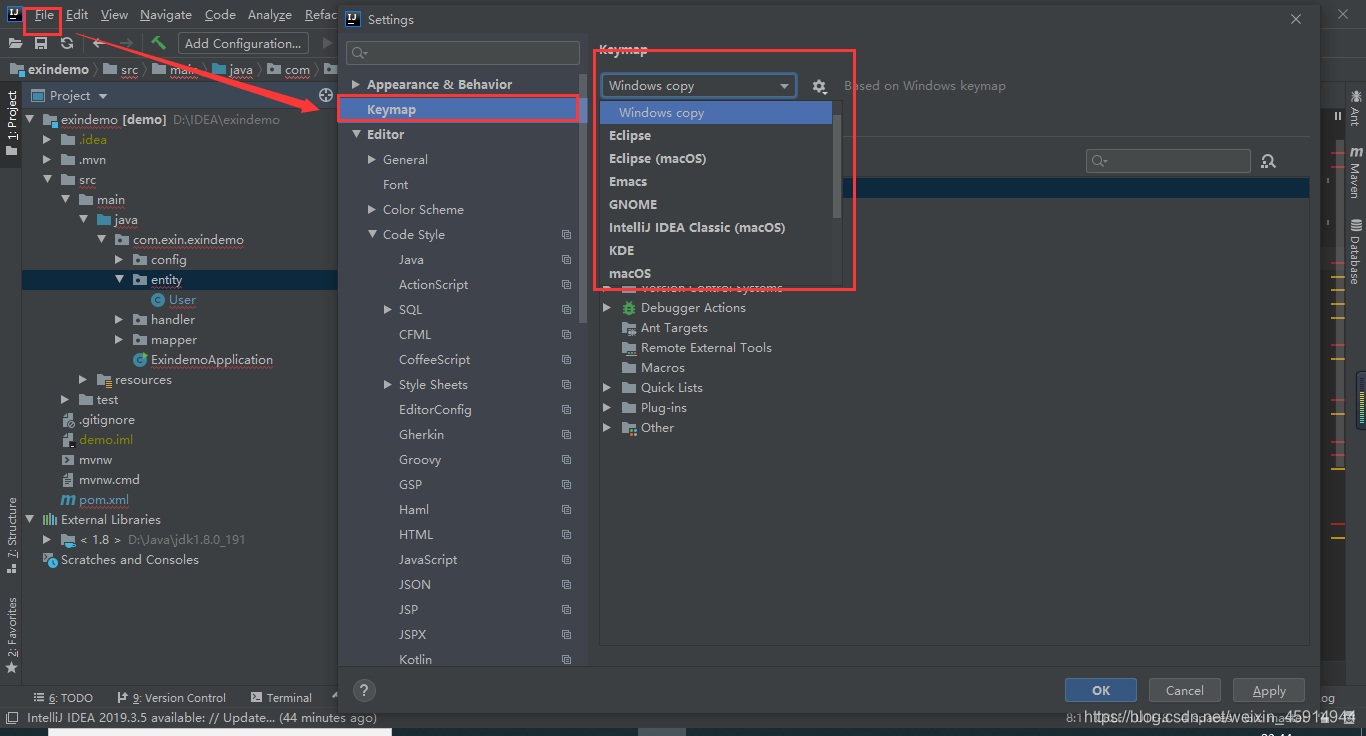The width and height of the screenshot is (1366, 736).
Task: Open the Database side tool window
Action: click(1355, 251)
